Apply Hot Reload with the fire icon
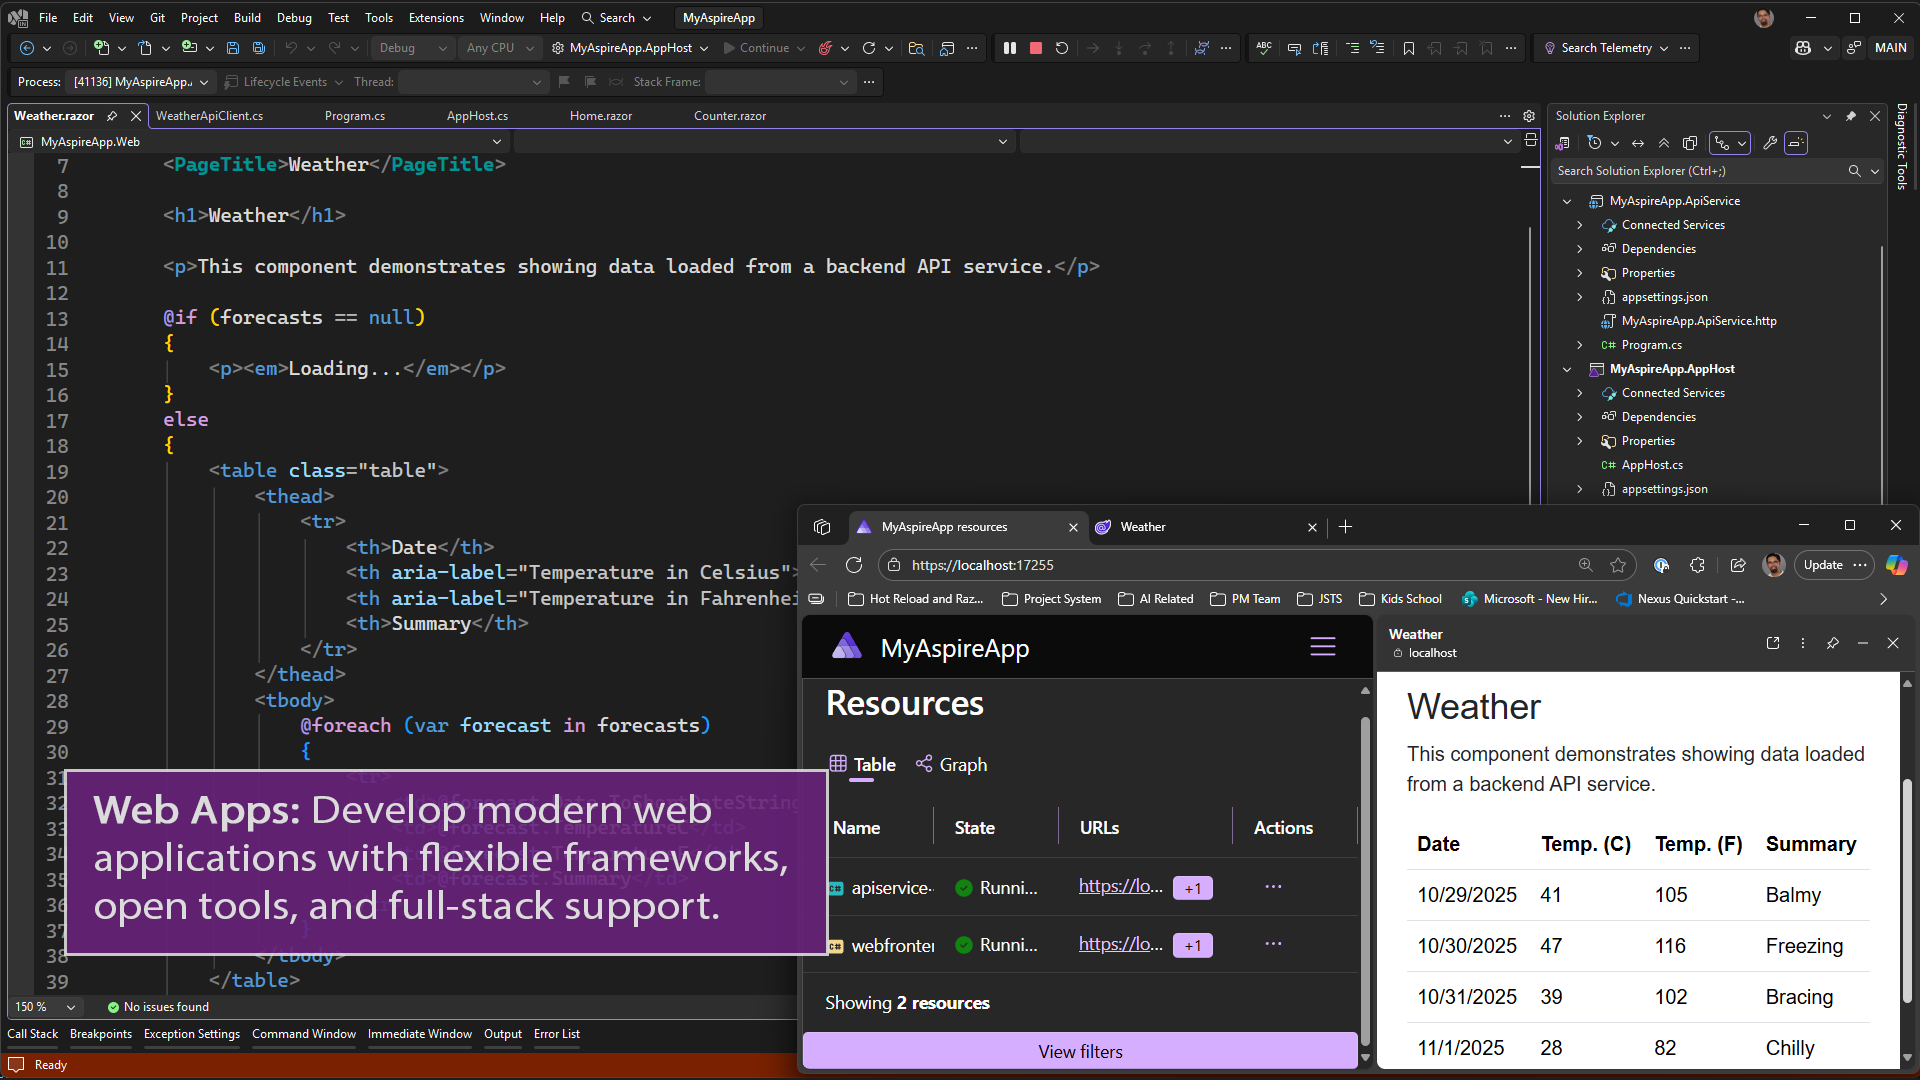Image resolution: width=1920 pixels, height=1080 pixels. pos(826,48)
